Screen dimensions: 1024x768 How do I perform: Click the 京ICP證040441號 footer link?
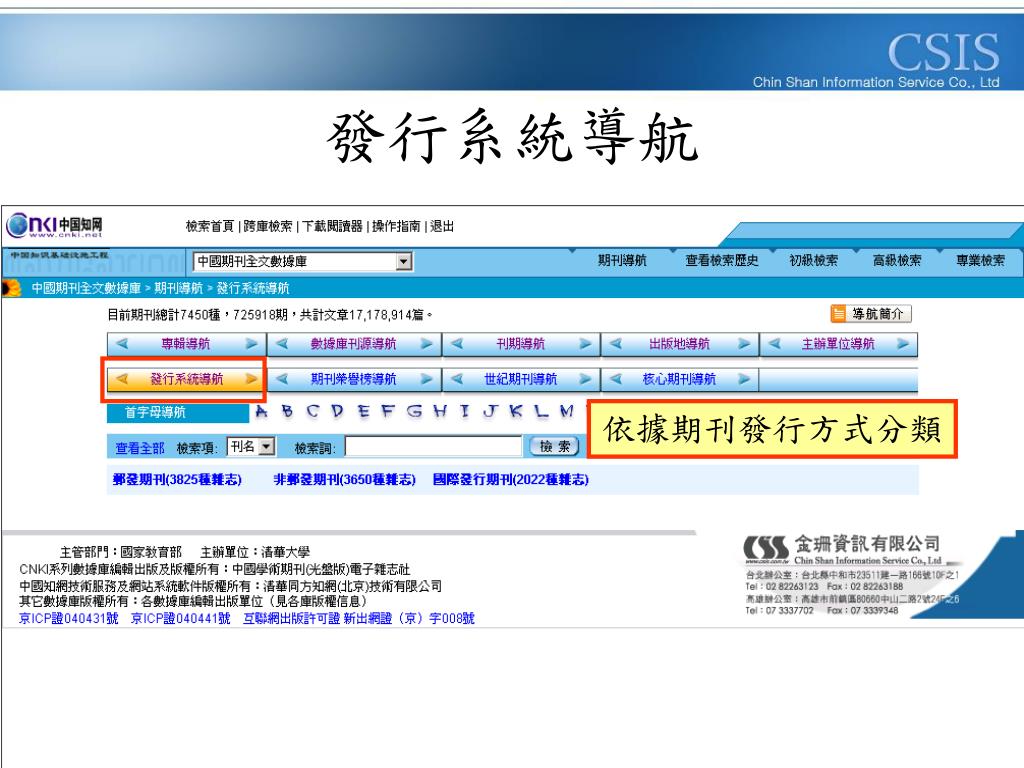point(181,618)
